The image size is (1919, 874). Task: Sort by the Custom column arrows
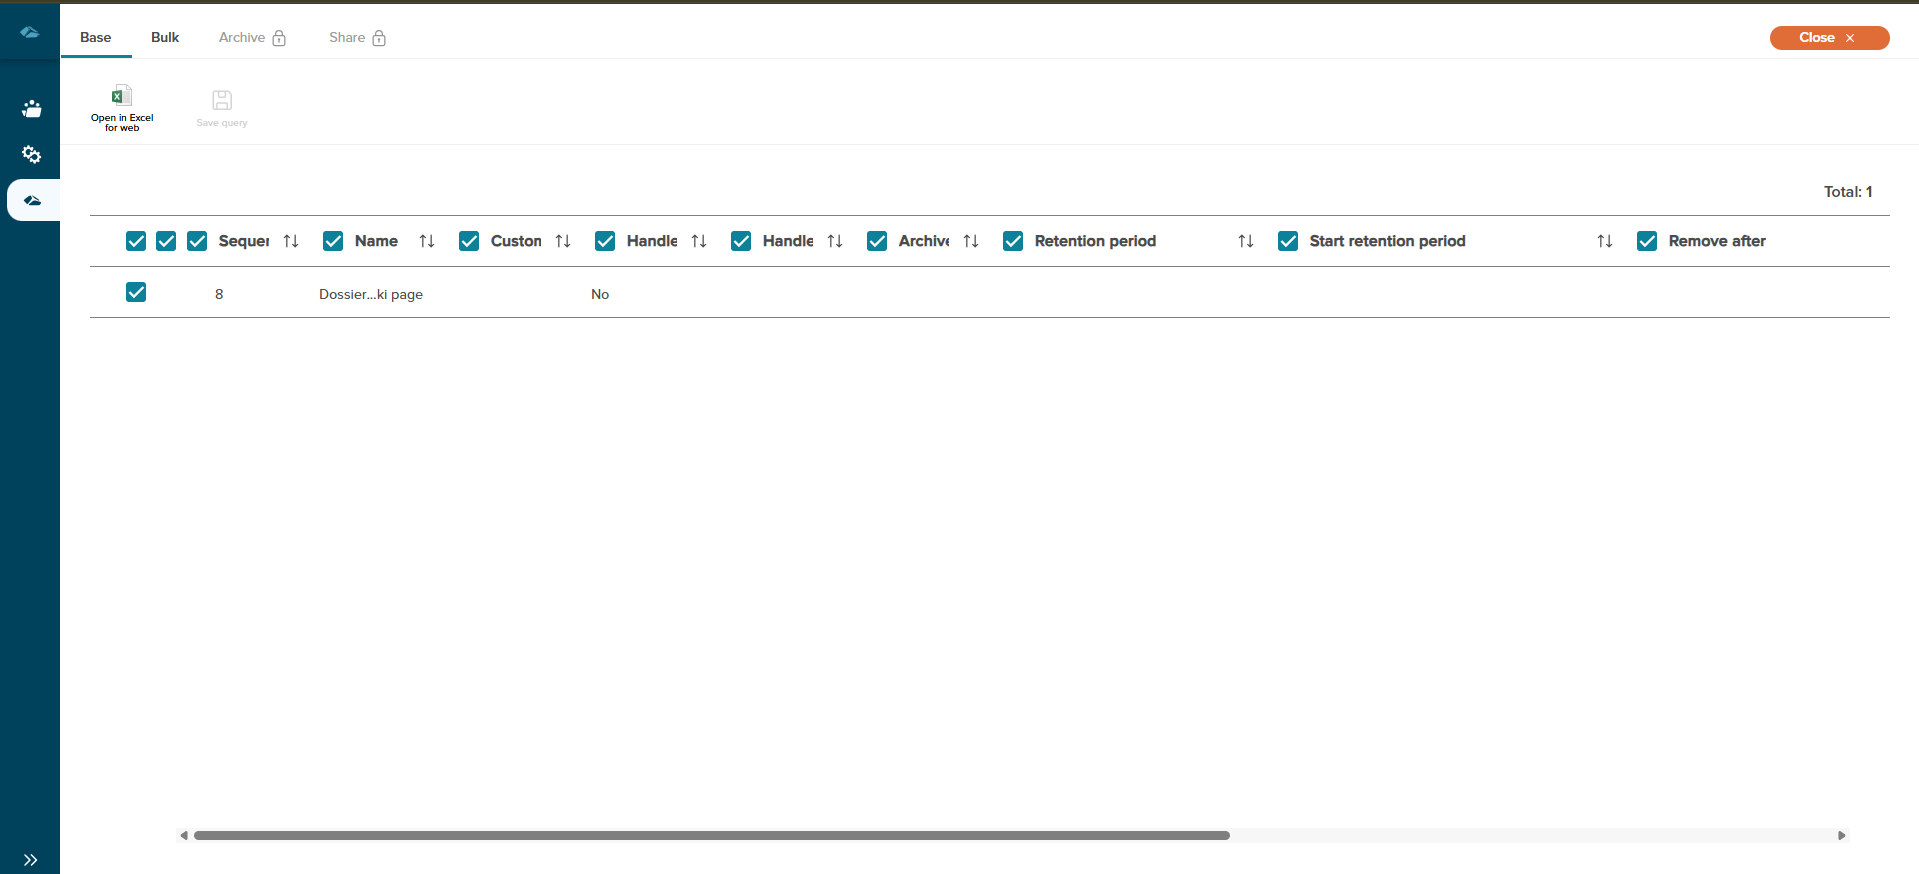tap(563, 241)
